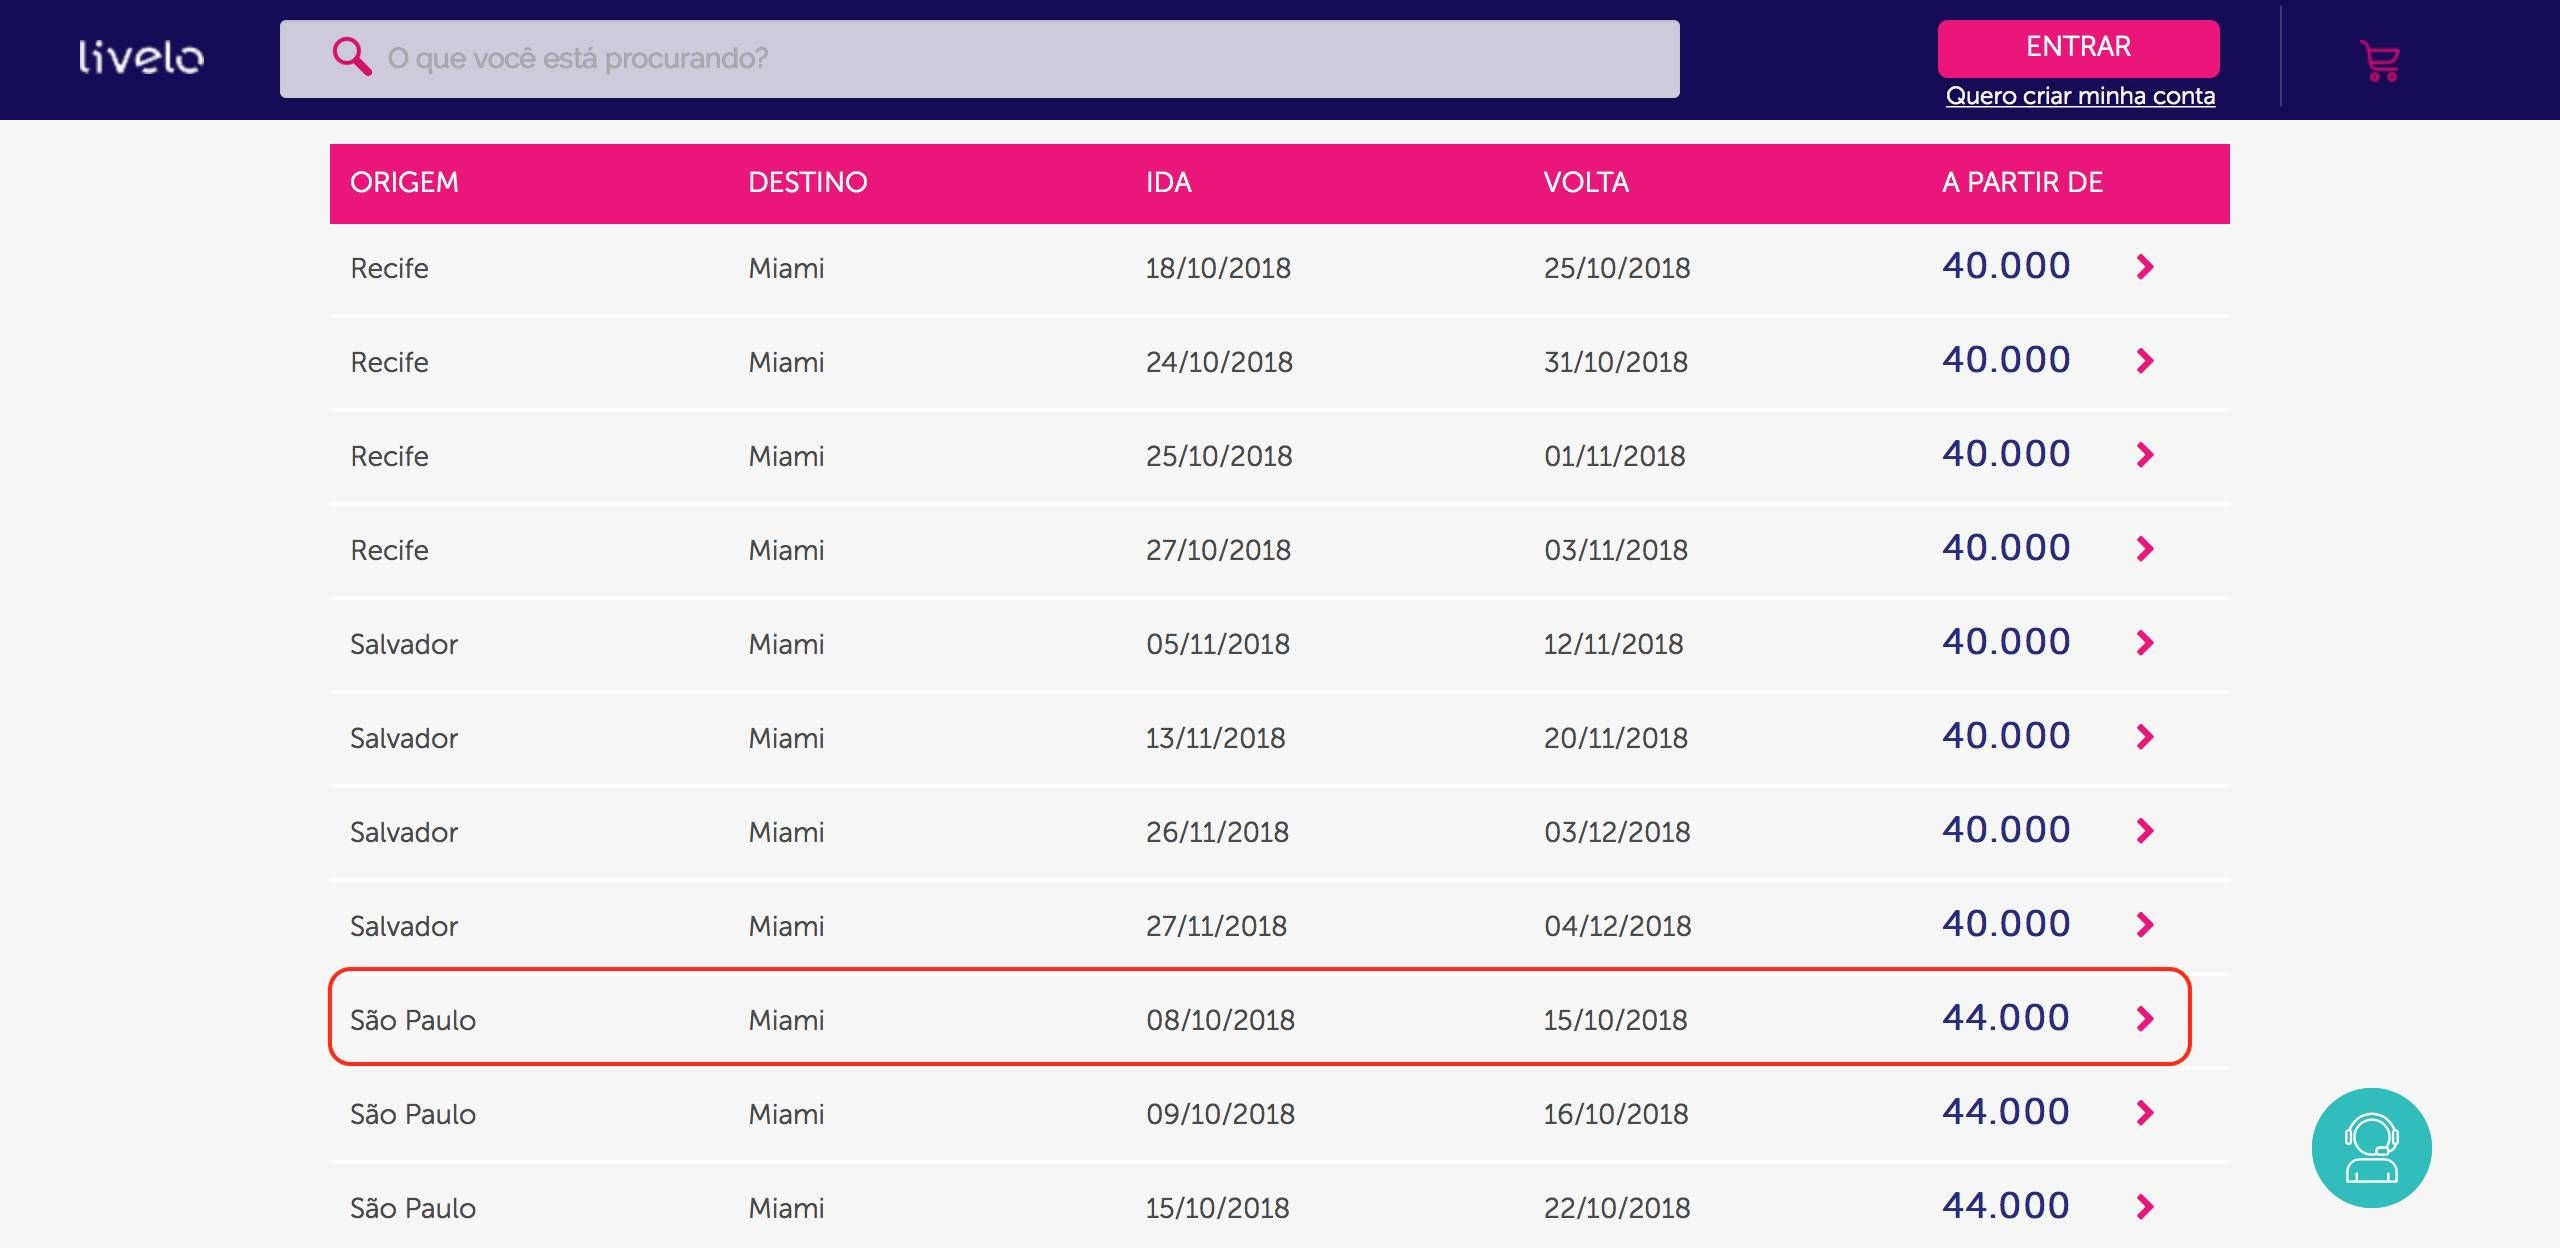Click the departure date 09/10/2018
Screen dimensions: 2560x1248
(x=1220, y=1114)
